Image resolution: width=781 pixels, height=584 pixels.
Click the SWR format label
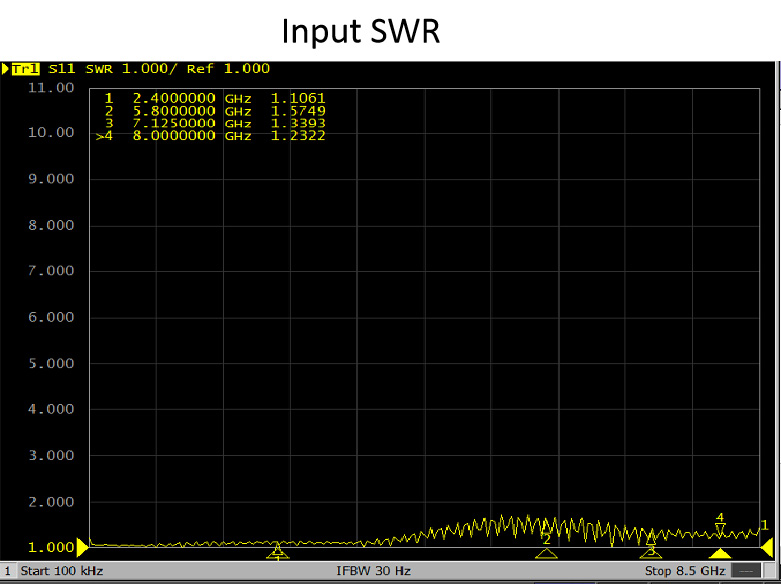coord(98,69)
